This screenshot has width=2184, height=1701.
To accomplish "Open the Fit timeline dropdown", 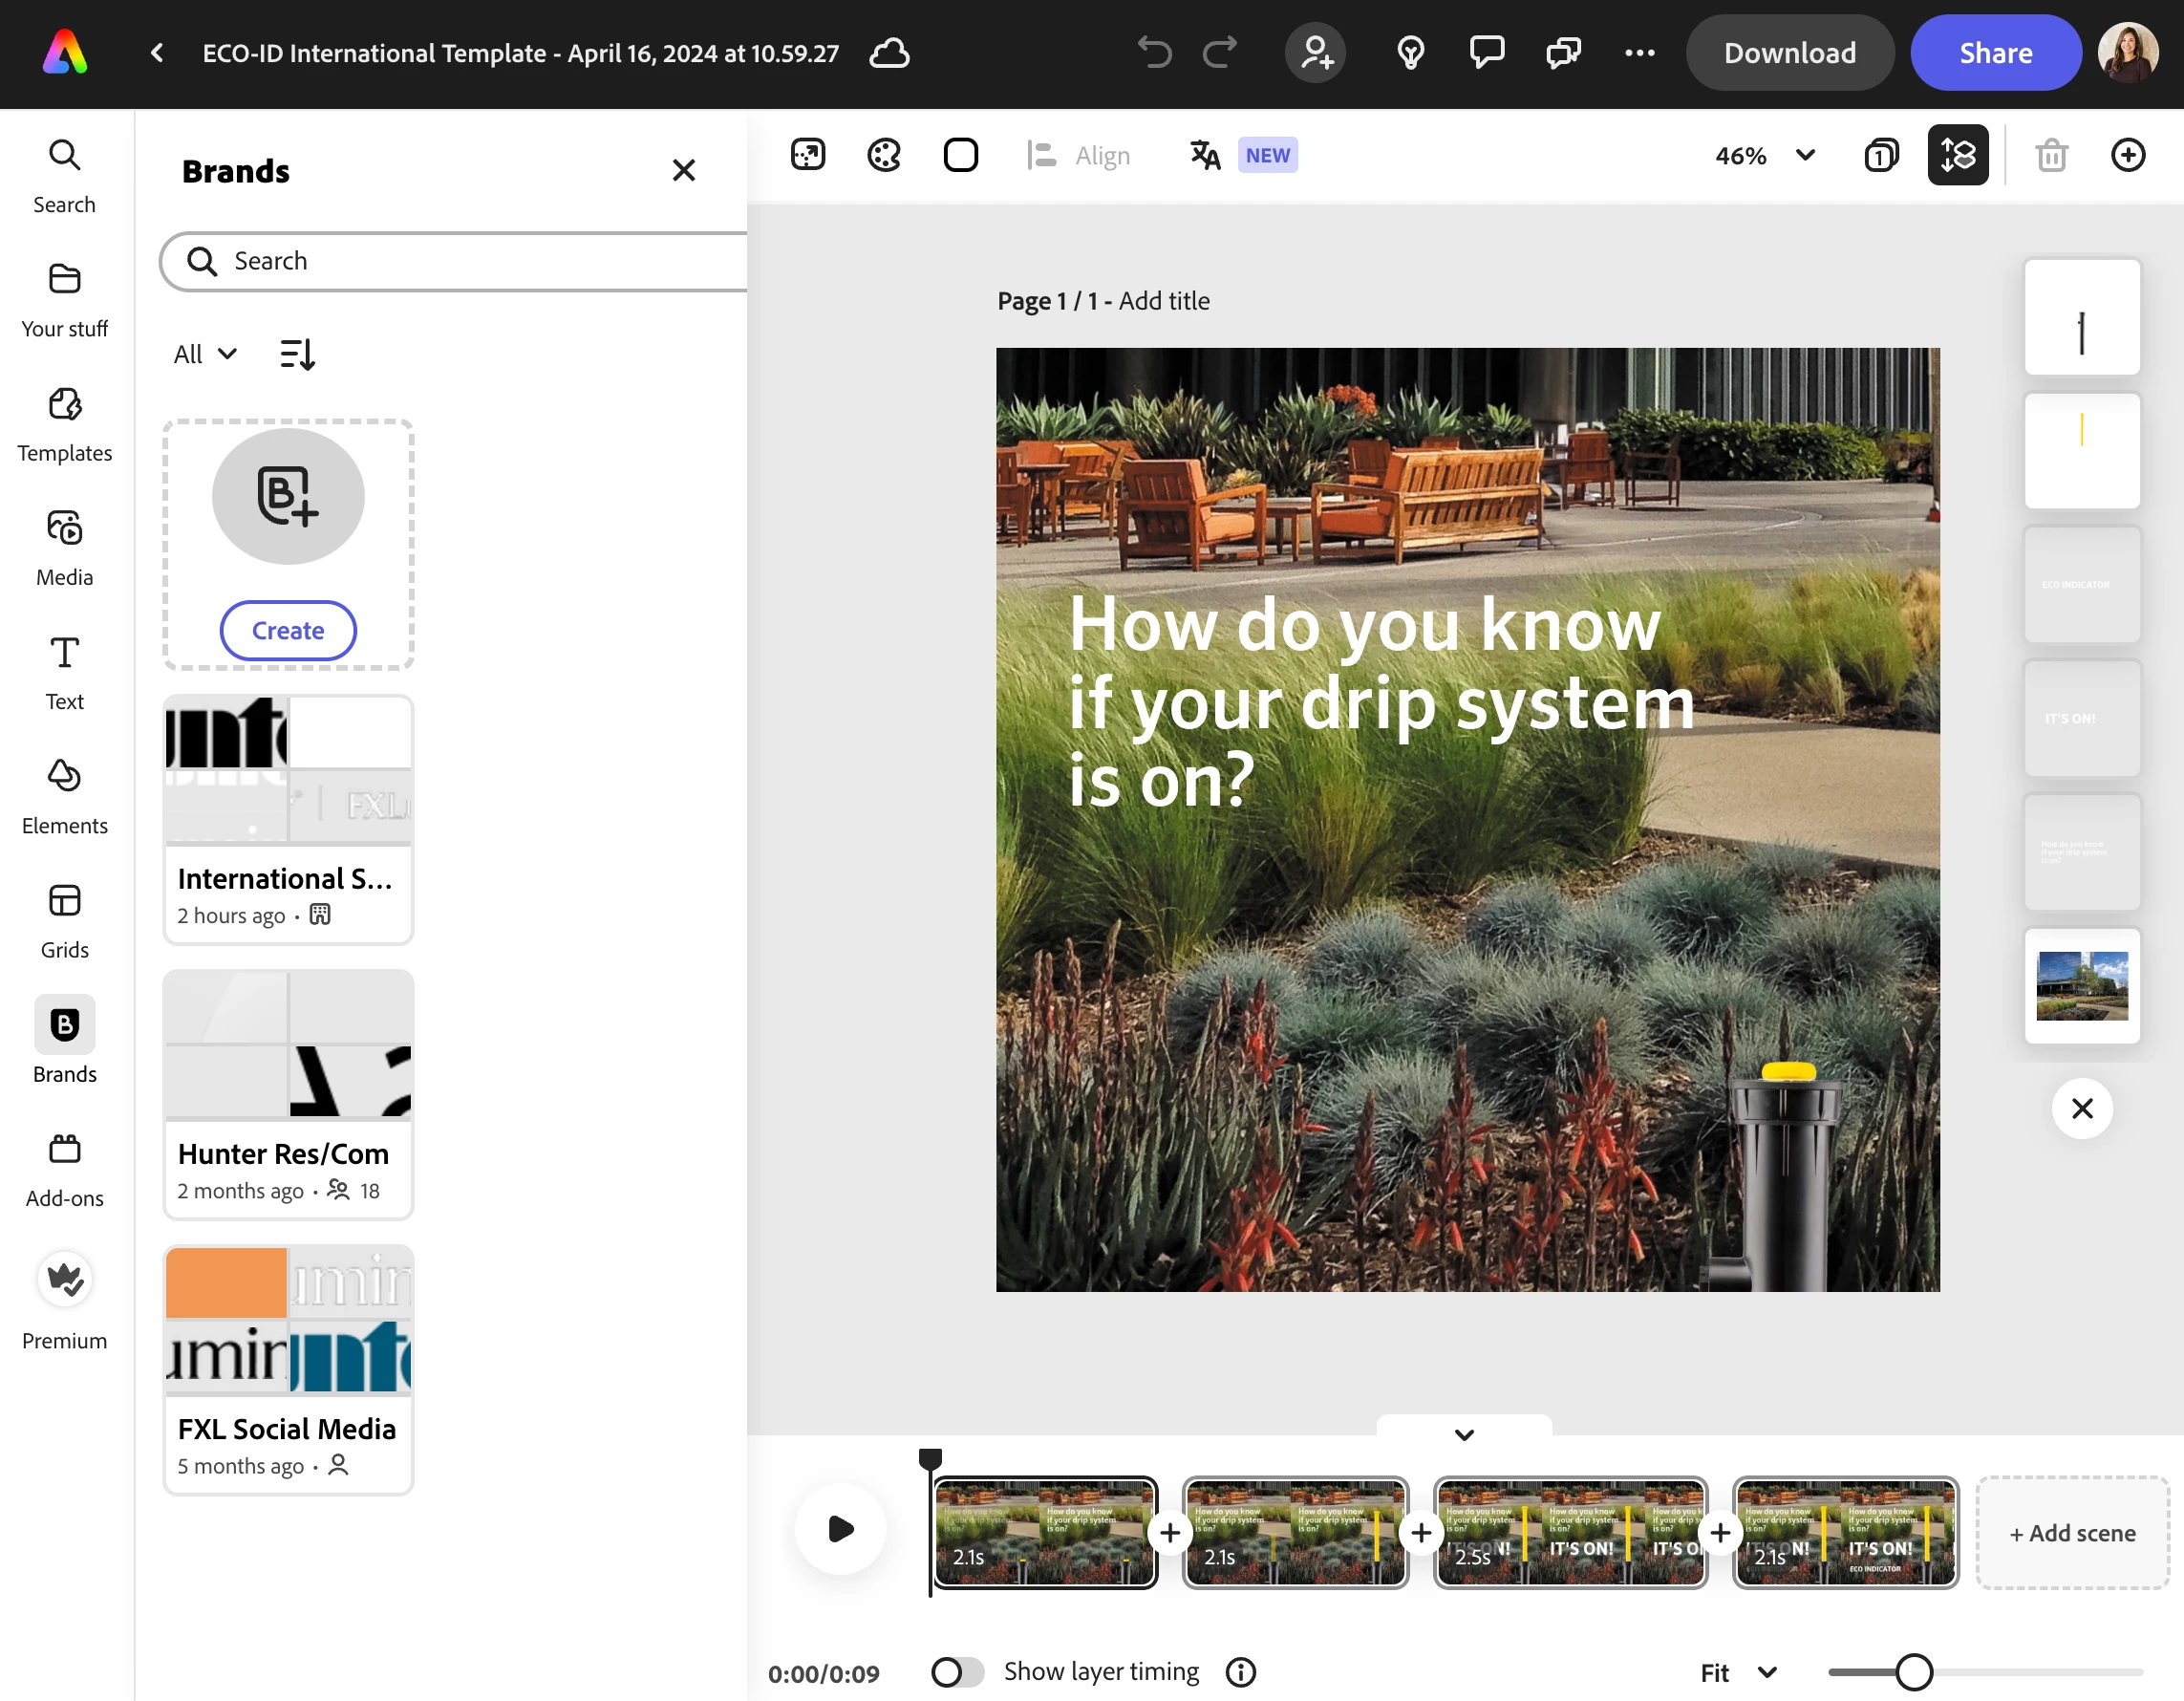I will pyautogui.click(x=1738, y=1672).
